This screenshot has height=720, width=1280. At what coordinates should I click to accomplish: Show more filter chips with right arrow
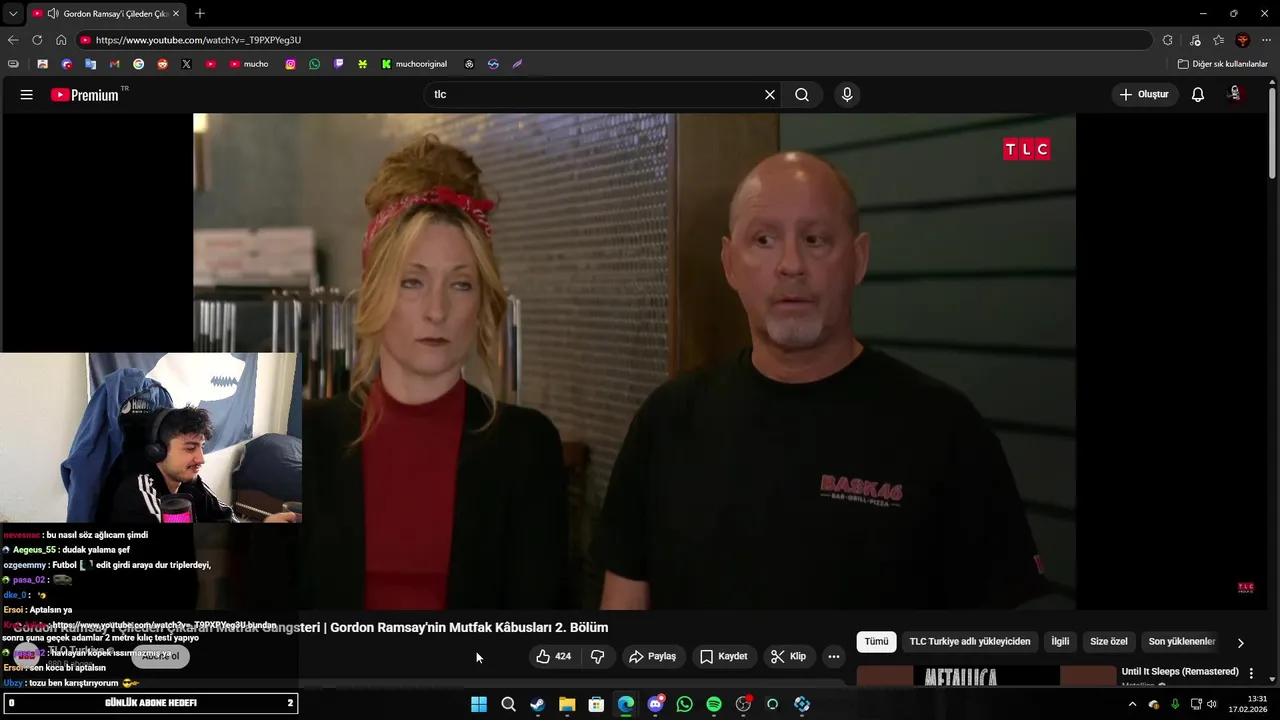[x=1241, y=643]
